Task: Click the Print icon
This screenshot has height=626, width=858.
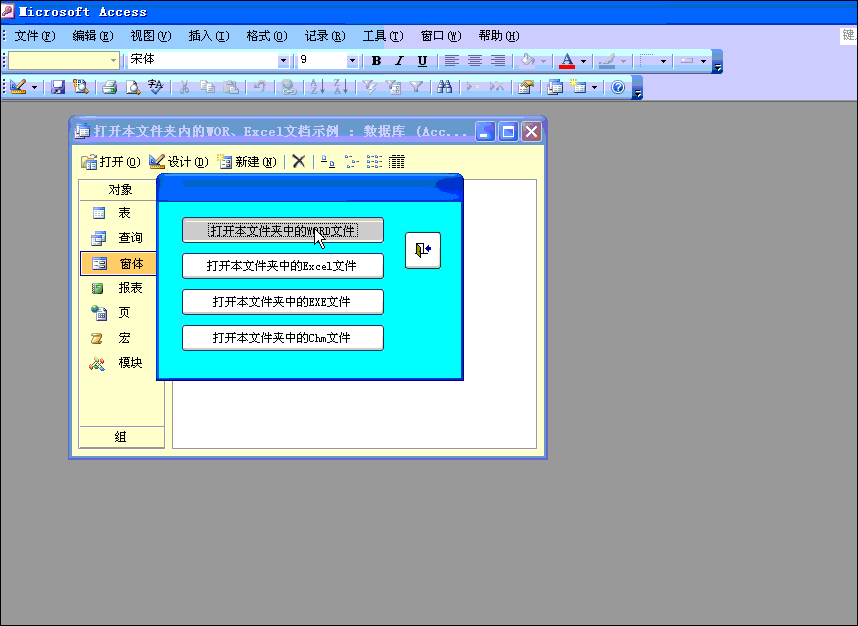Action: (x=109, y=87)
